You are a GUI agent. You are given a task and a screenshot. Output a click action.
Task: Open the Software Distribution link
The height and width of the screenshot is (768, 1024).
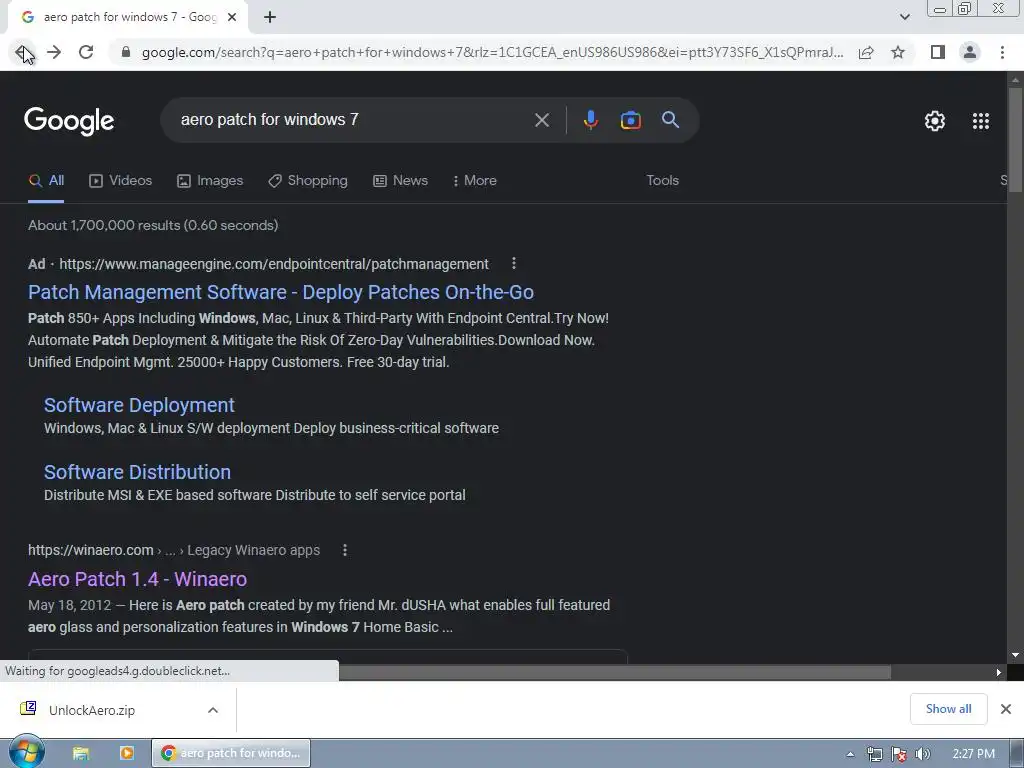tap(137, 472)
